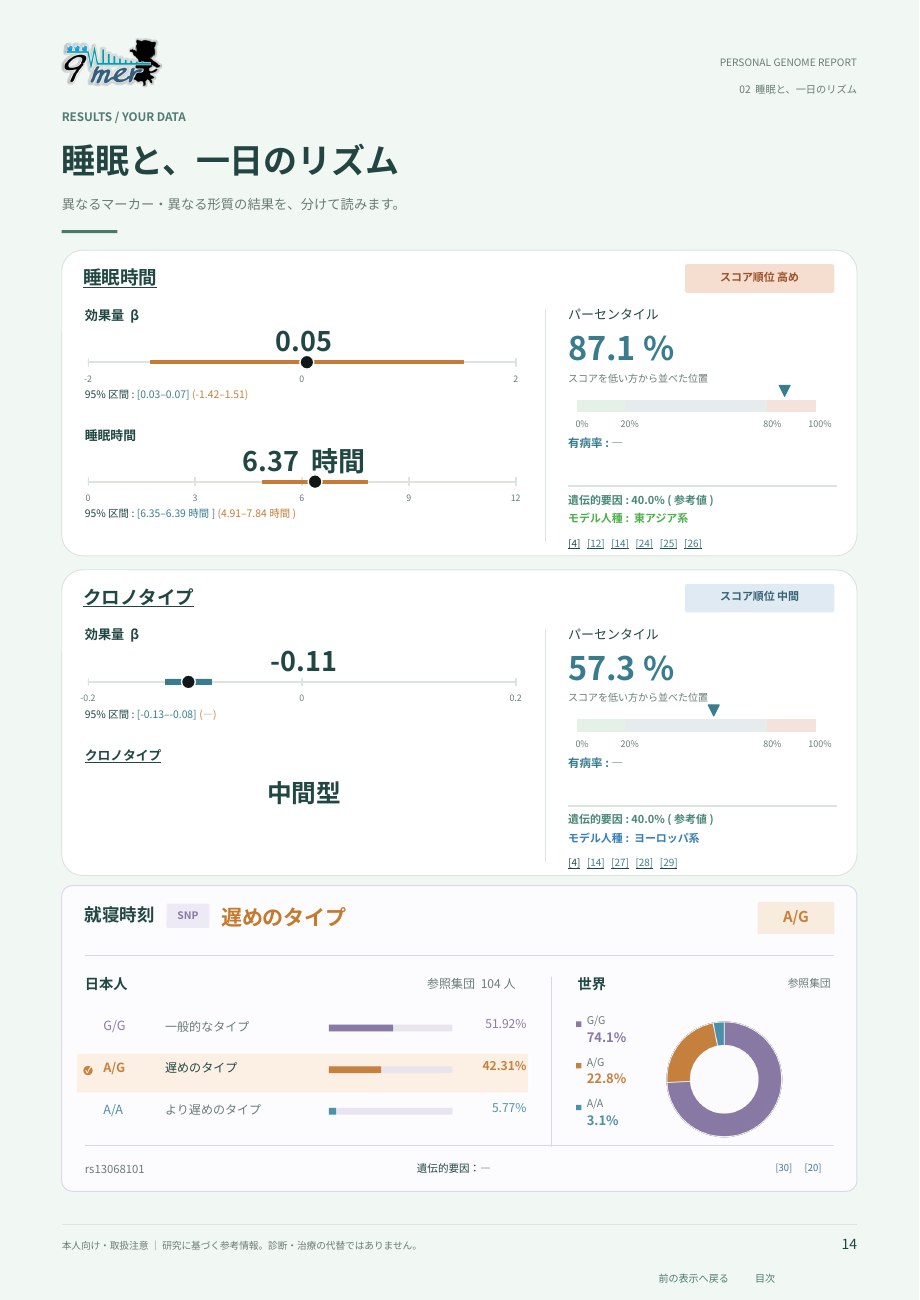The image size is (920, 1300).
Task: Click the orange 遅めのタイプ heading
Action: point(283,916)
